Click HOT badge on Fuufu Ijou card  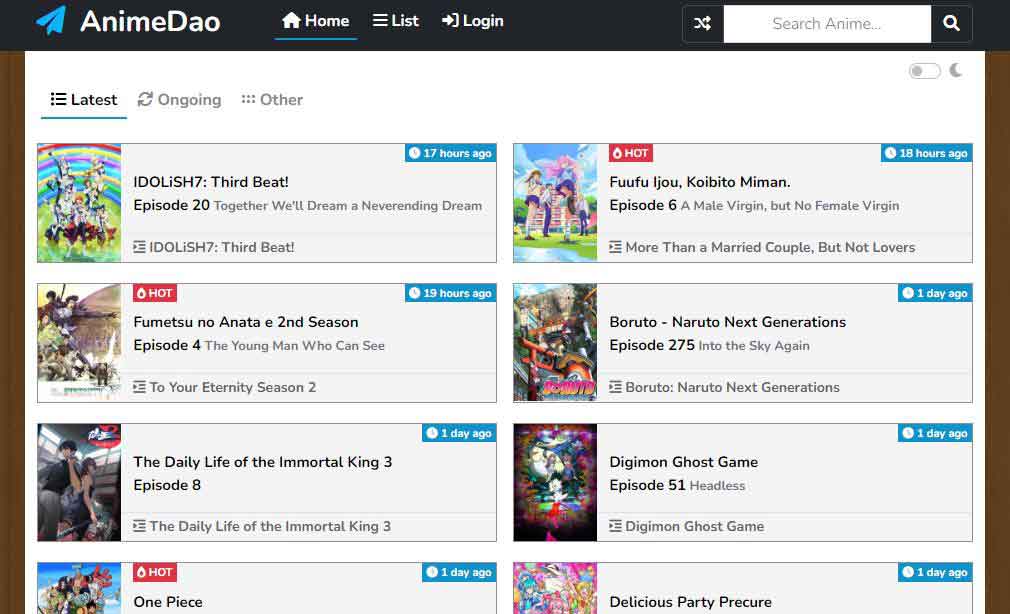point(631,153)
